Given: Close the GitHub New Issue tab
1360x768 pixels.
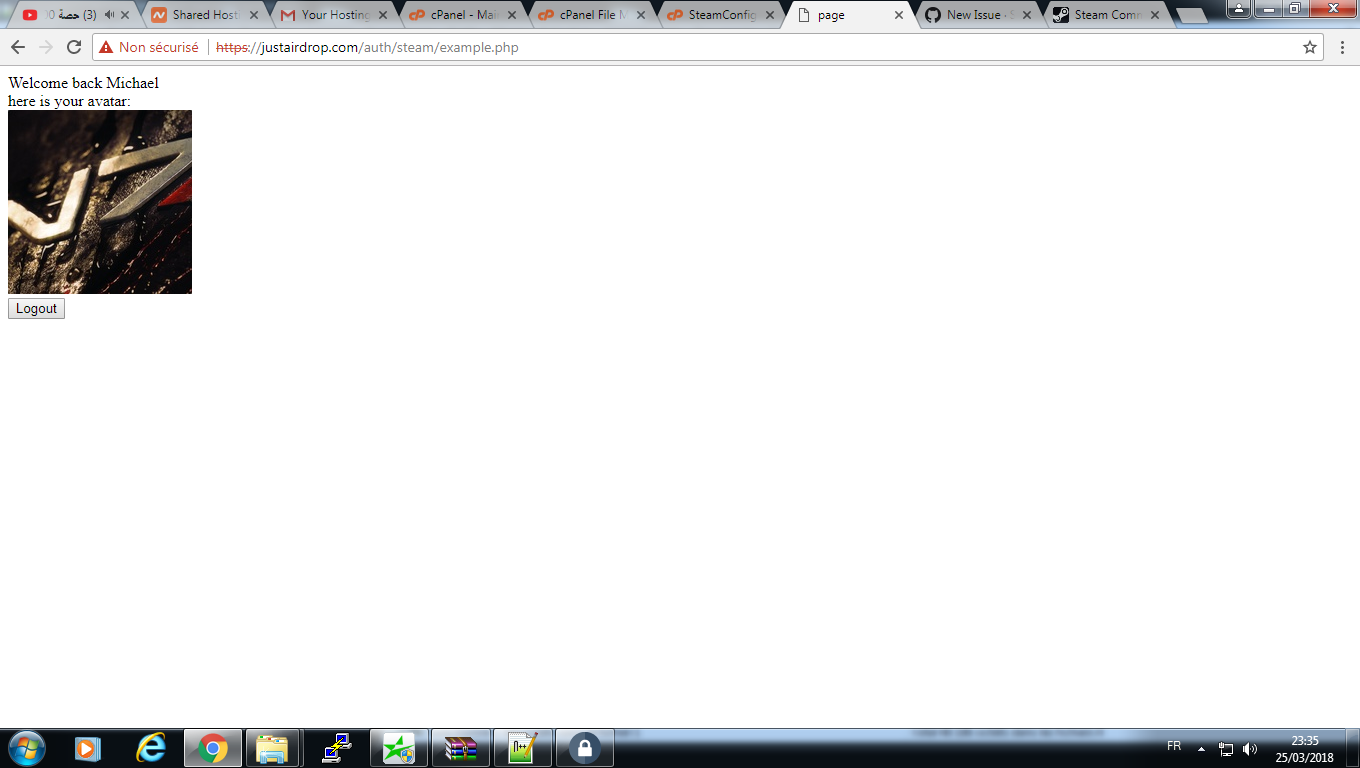Looking at the screenshot, I should tap(1028, 15).
